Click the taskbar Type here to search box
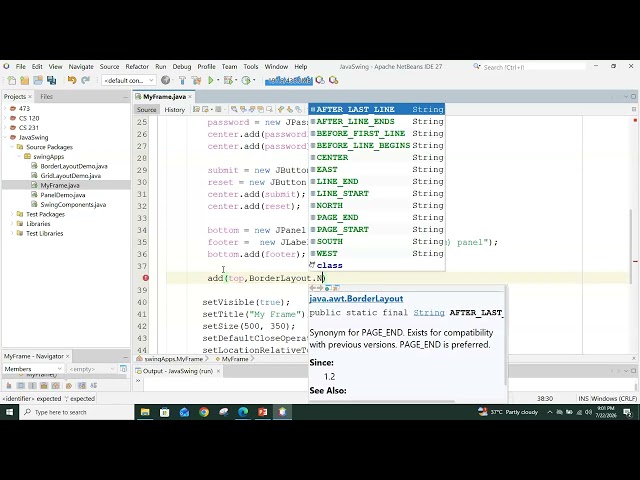The height and width of the screenshot is (480, 640). coord(77,412)
